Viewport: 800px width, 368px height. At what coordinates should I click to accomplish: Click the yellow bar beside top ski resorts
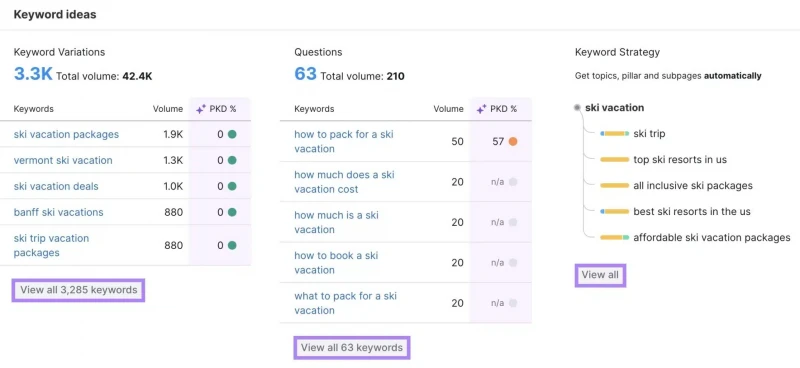(x=614, y=160)
